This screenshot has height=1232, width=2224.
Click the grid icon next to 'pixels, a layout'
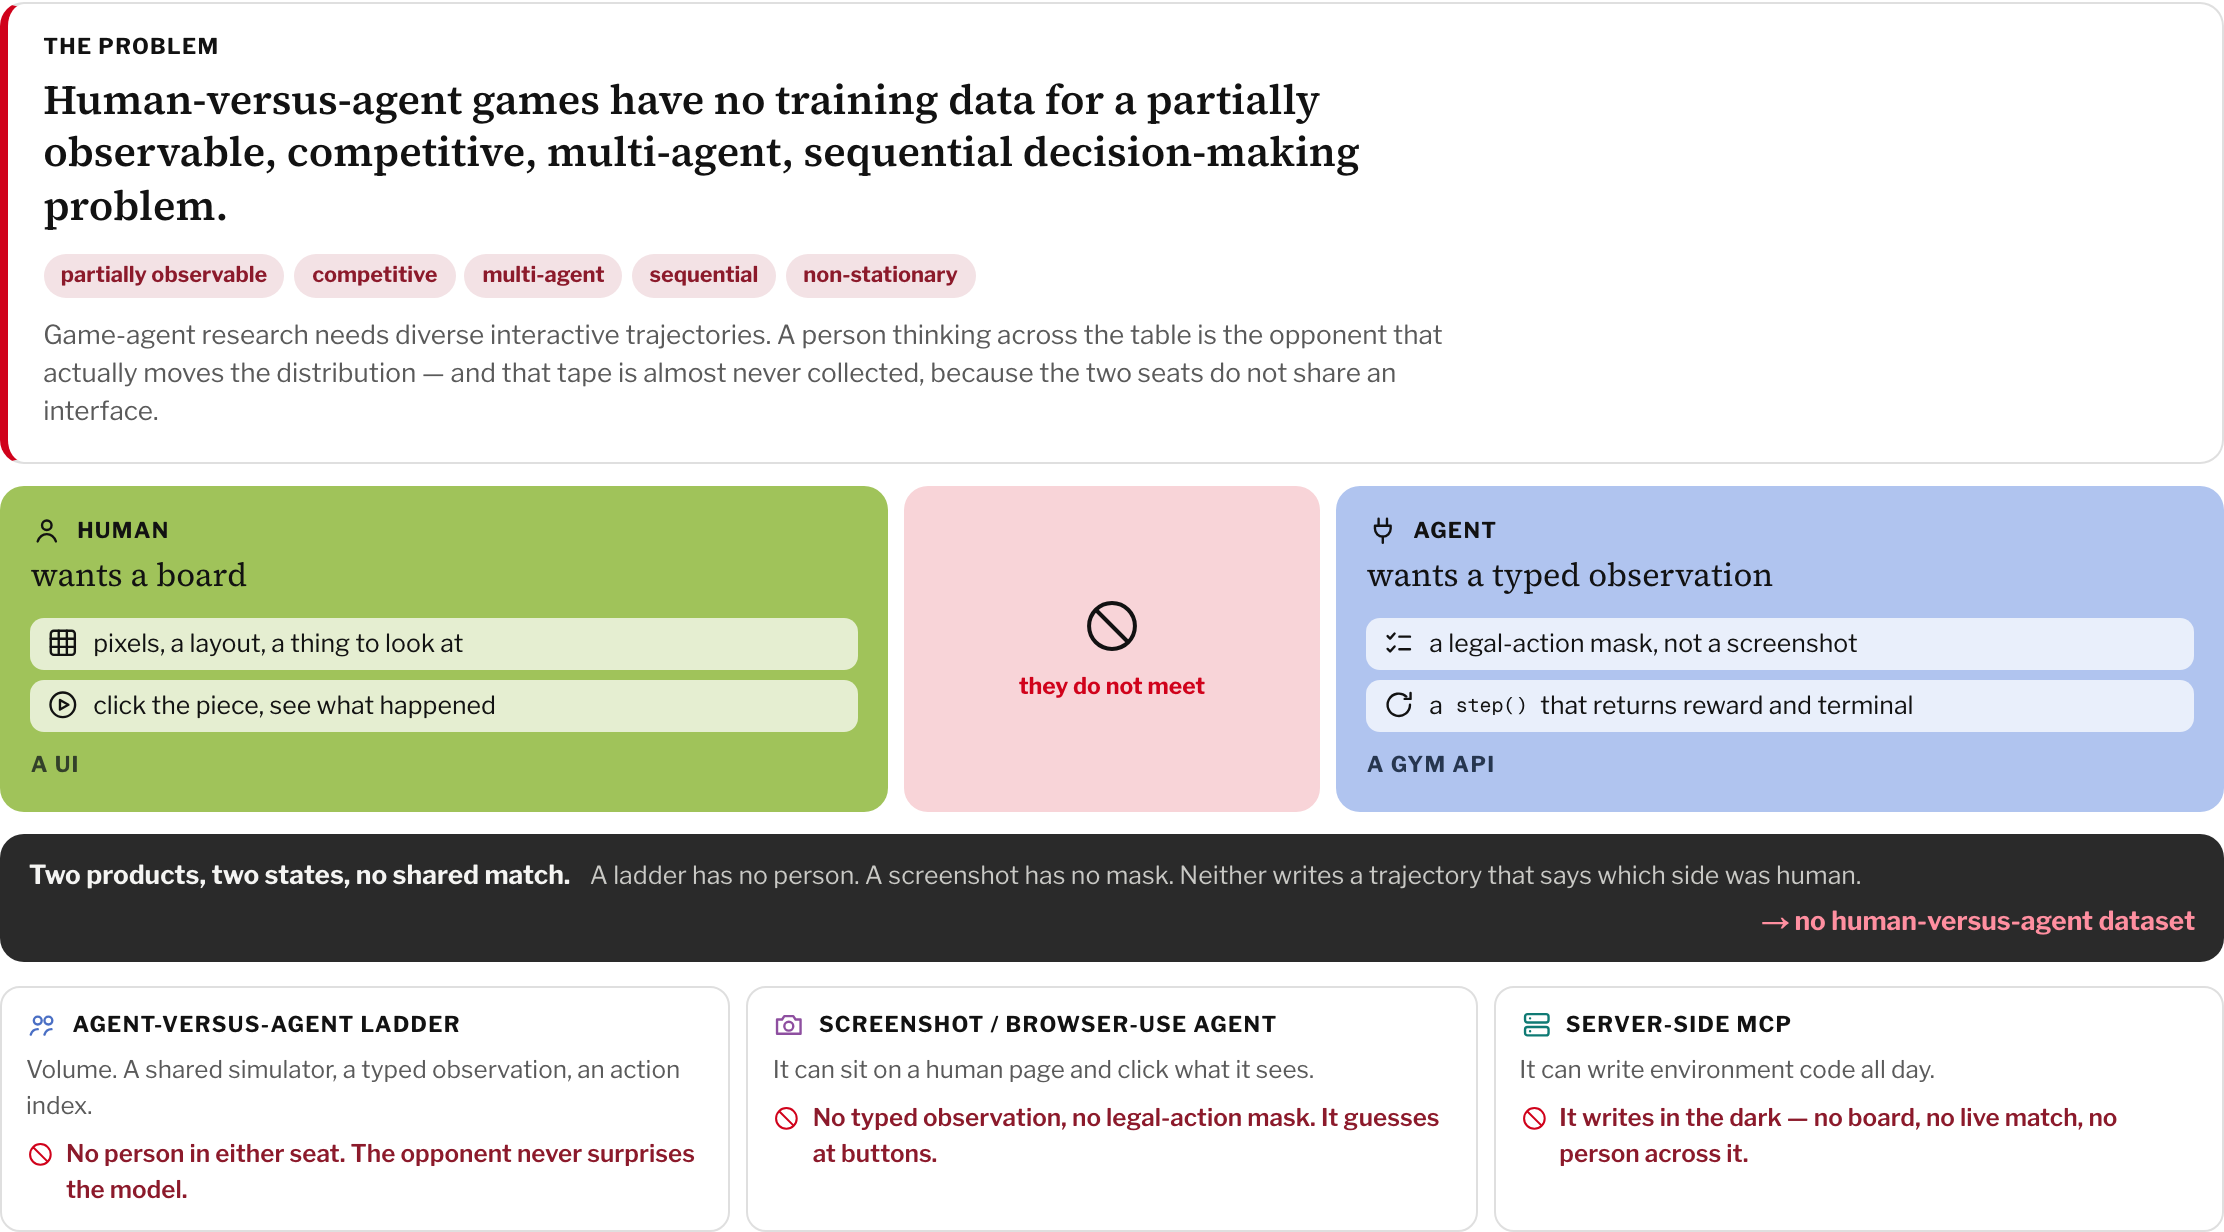(62, 643)
